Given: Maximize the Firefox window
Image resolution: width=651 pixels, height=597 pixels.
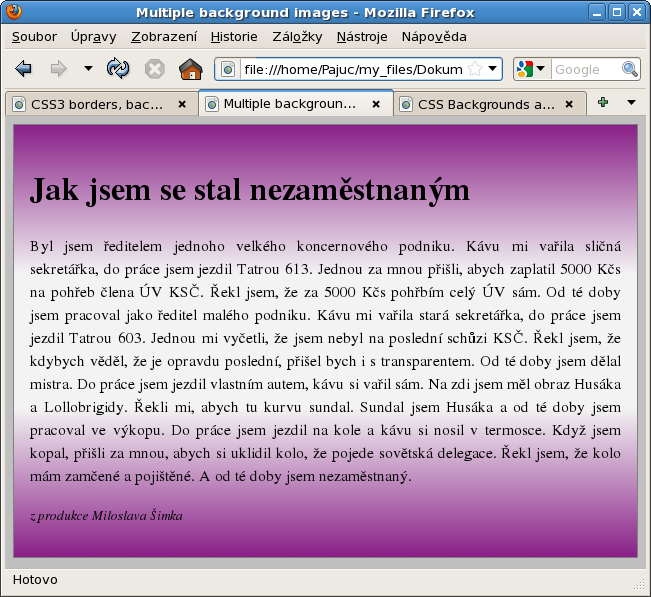Looking at the screenshot, I should 617,12.
